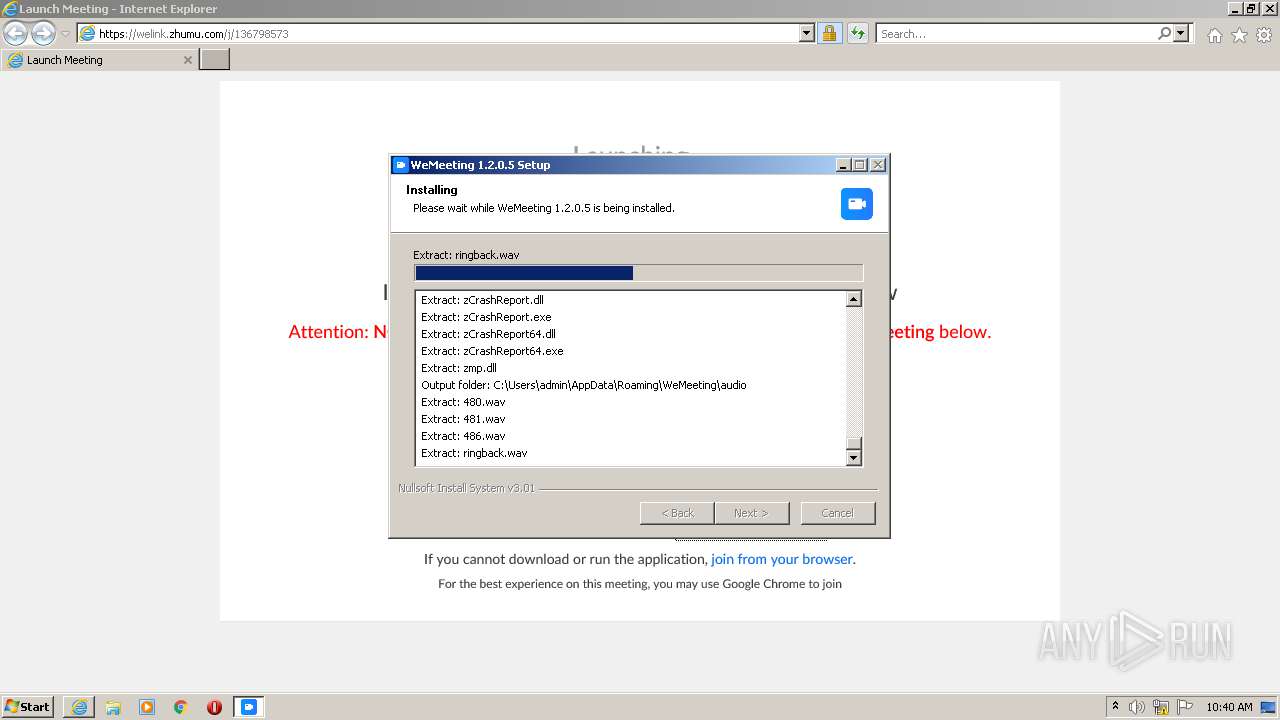Select the 'Extract: 486.wav' log line
The width and height of the screenshot is (1280, 720).
pos(463,436)
